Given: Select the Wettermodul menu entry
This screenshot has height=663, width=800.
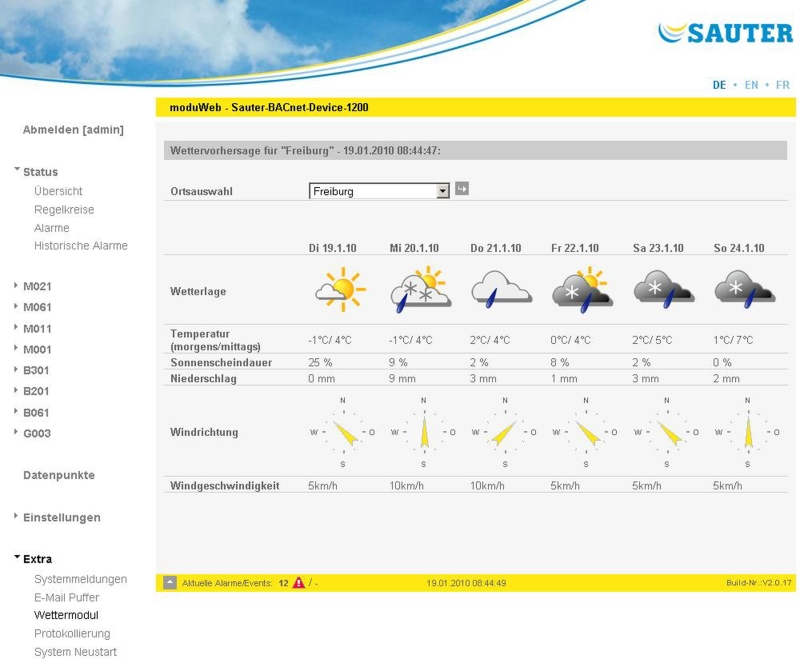Looking at the screenshot, I should (x=66, y=615).
